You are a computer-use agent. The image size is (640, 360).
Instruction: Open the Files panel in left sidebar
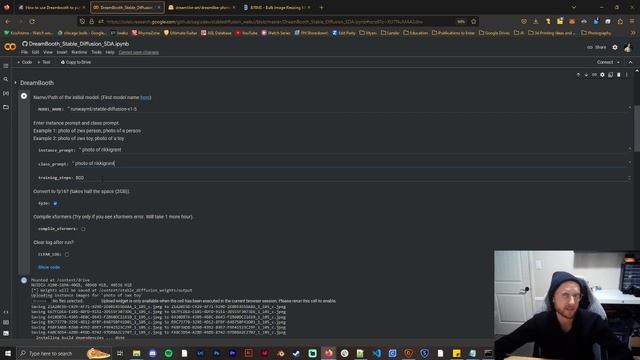click(x=6, y=107)
